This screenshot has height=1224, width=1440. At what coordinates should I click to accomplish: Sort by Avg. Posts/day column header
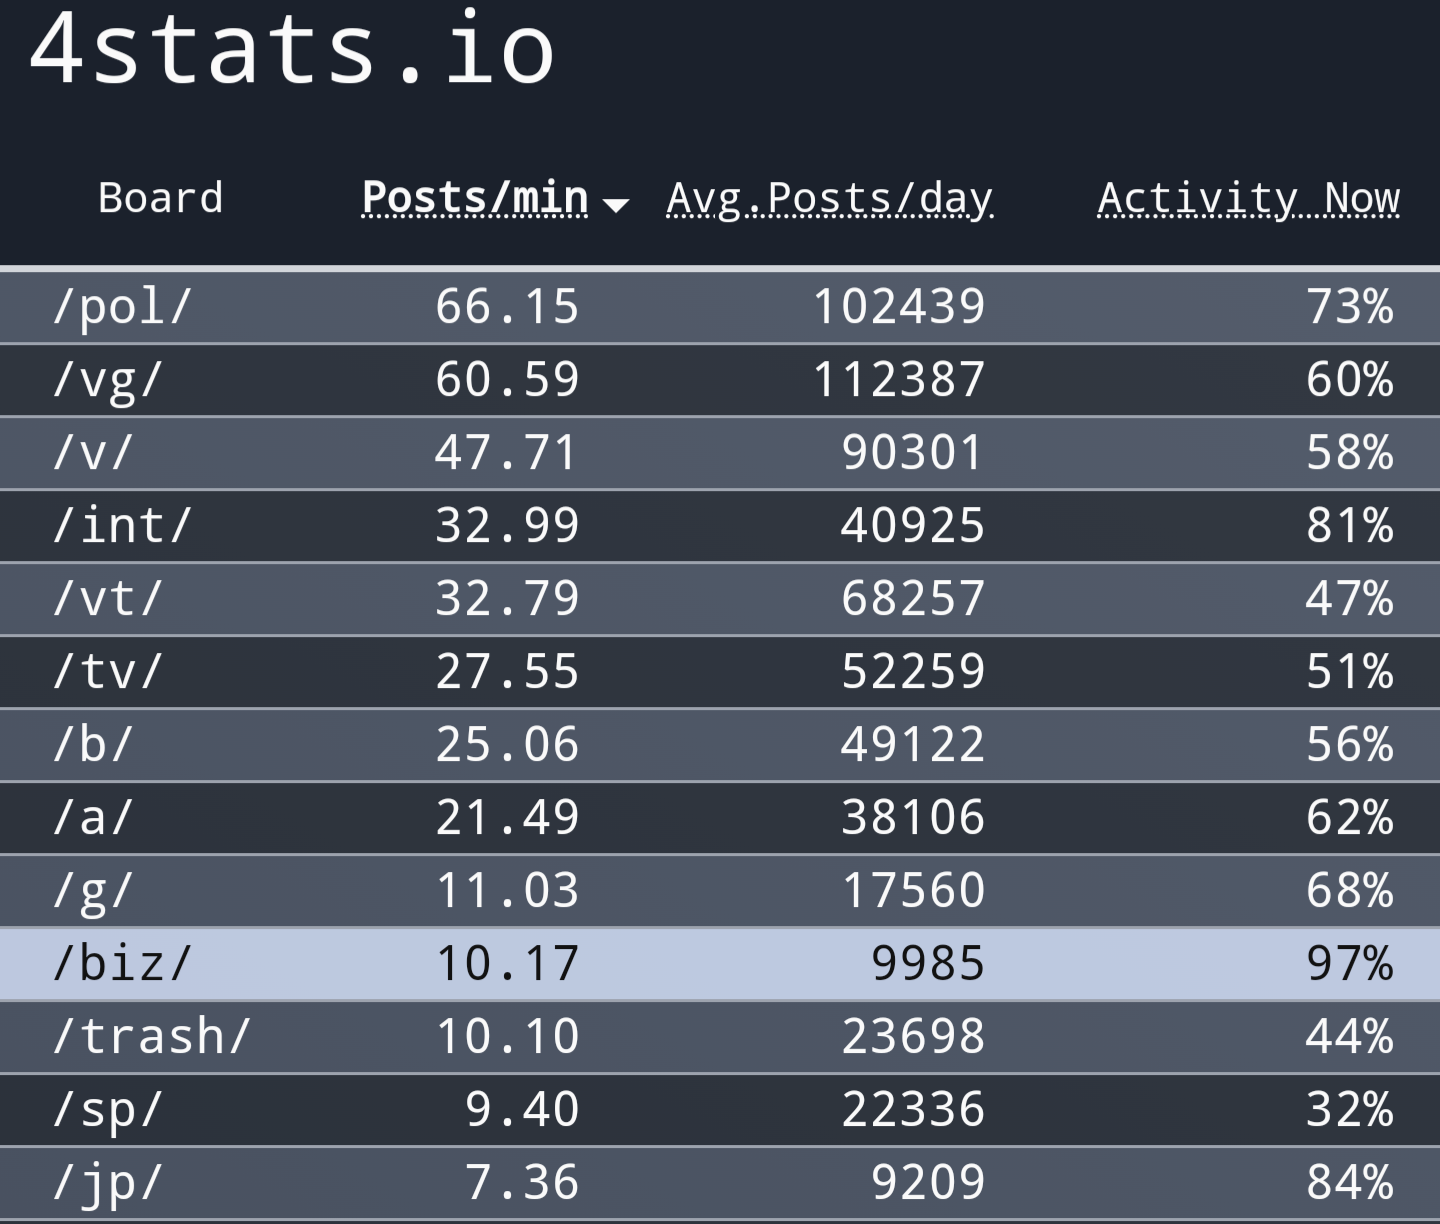[830, 199]
